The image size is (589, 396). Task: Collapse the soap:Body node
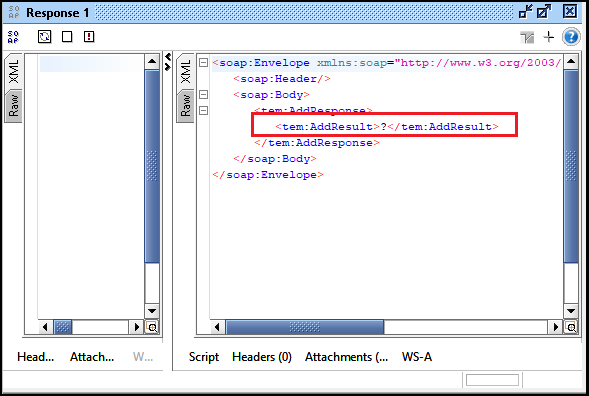click(203, 94)
